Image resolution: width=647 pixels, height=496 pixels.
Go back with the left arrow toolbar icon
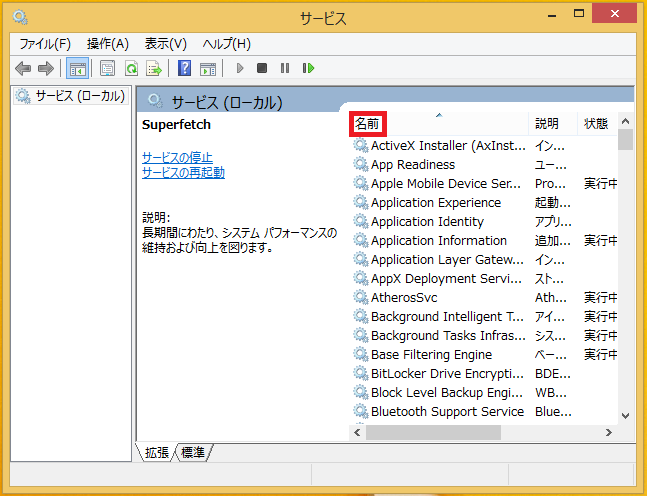(23, 68)
